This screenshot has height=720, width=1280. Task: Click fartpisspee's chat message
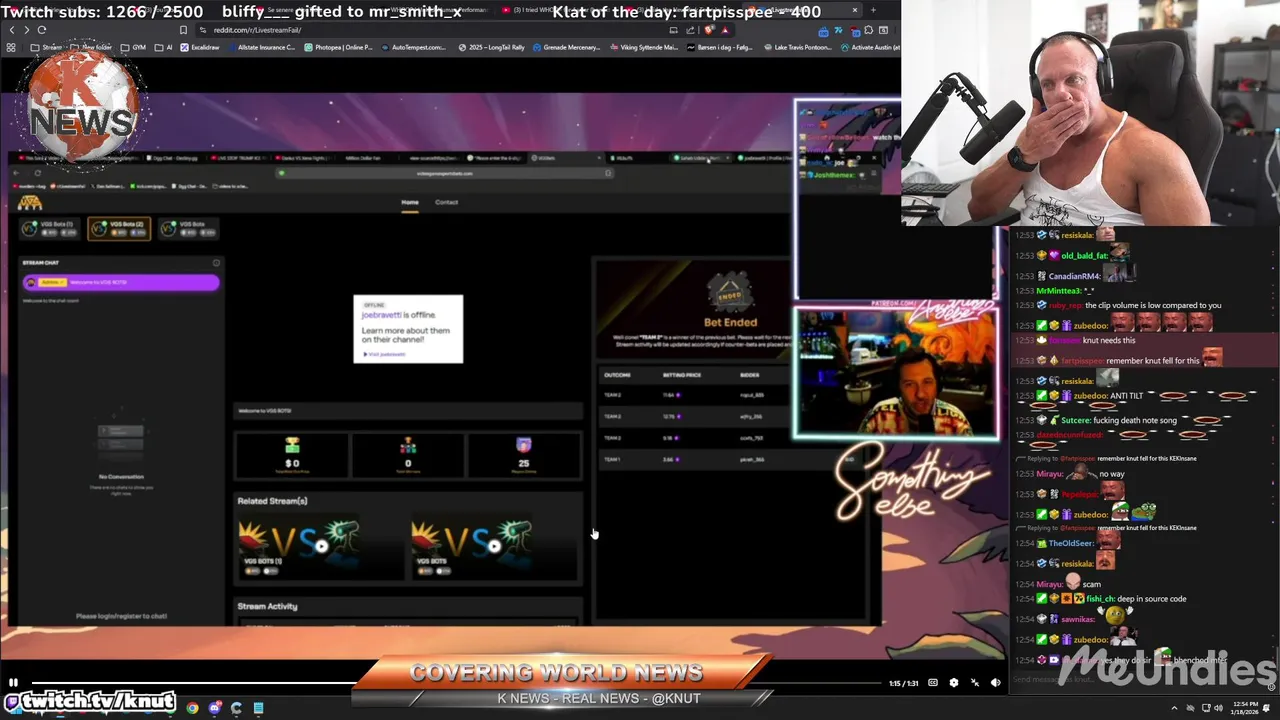point(1145,359)
